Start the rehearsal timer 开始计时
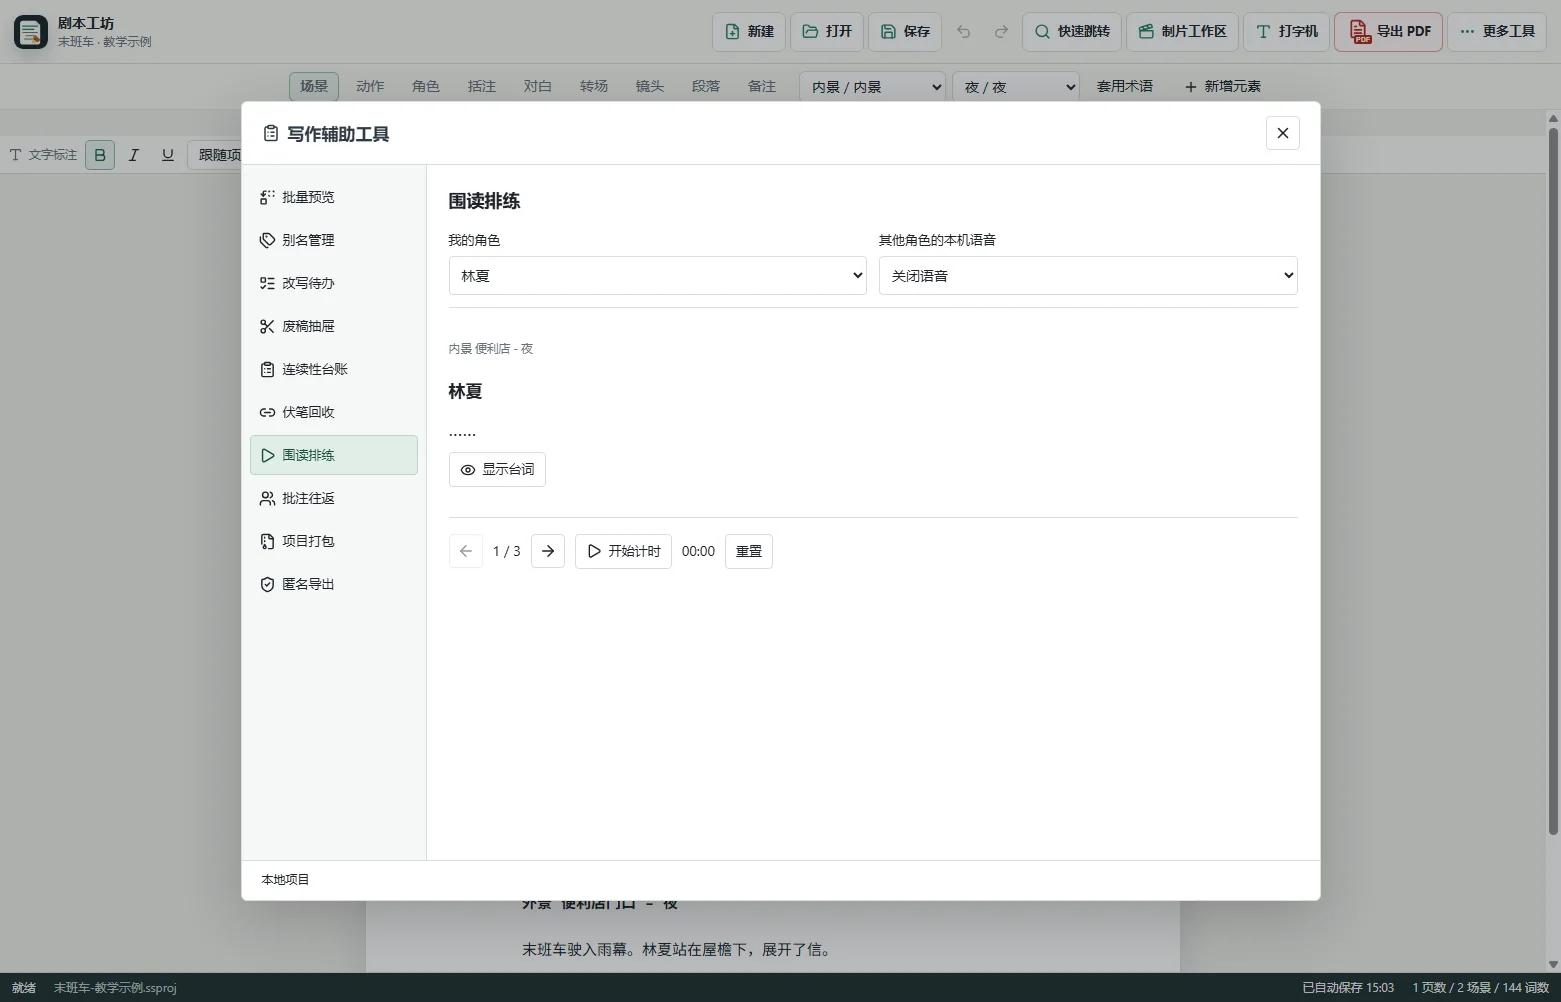The width and height of the screenshot is (1561, 1002). tap(623, 551)
